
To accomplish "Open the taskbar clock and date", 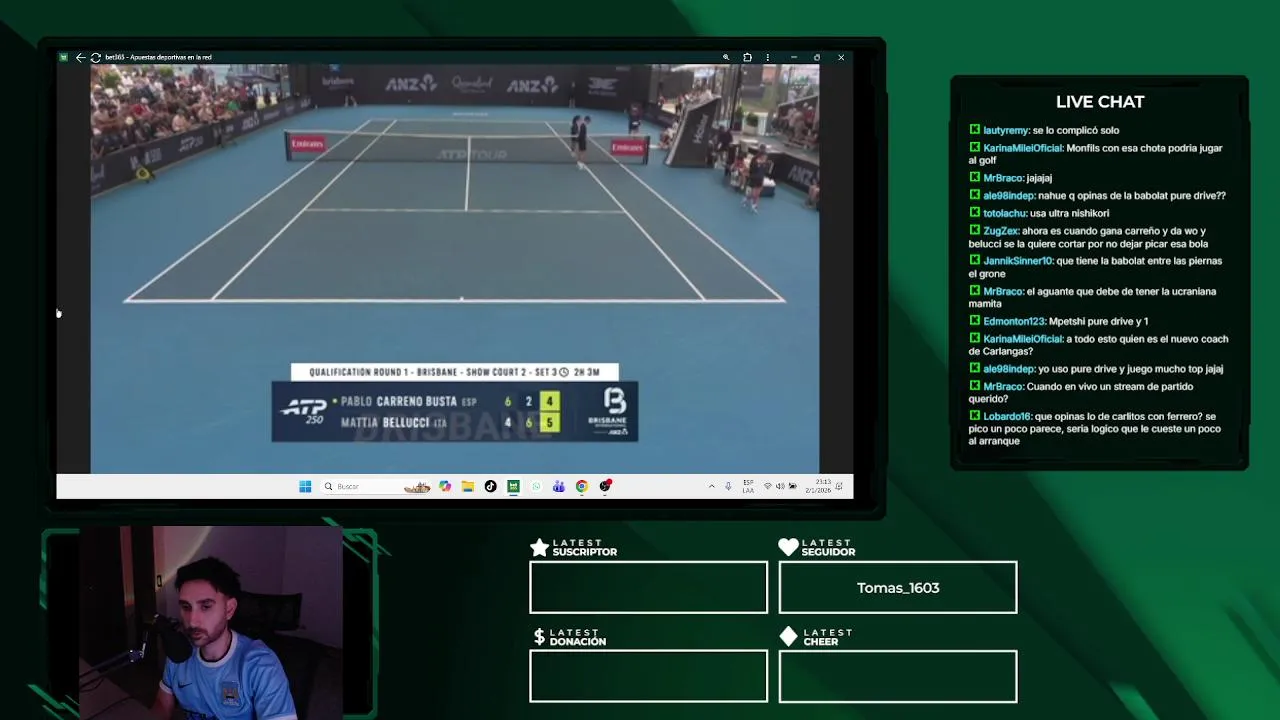I will point(817,486).
